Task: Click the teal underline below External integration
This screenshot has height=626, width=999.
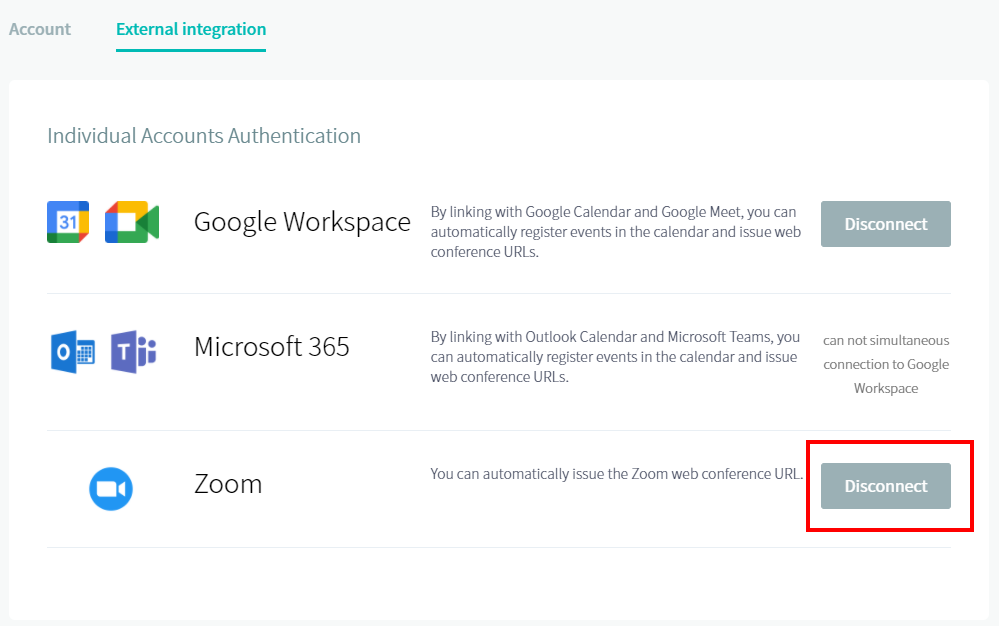Action: click(191, 50)
